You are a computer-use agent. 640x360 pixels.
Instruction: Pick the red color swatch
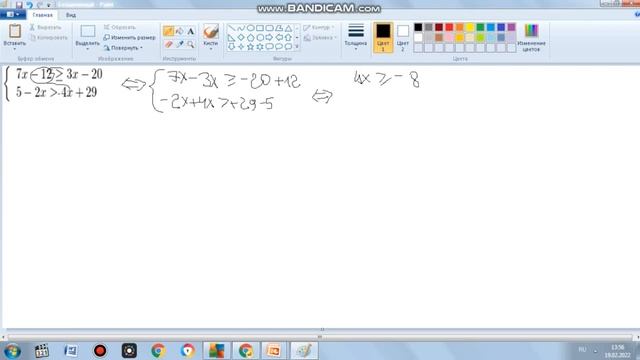click(x=449, y=27)
